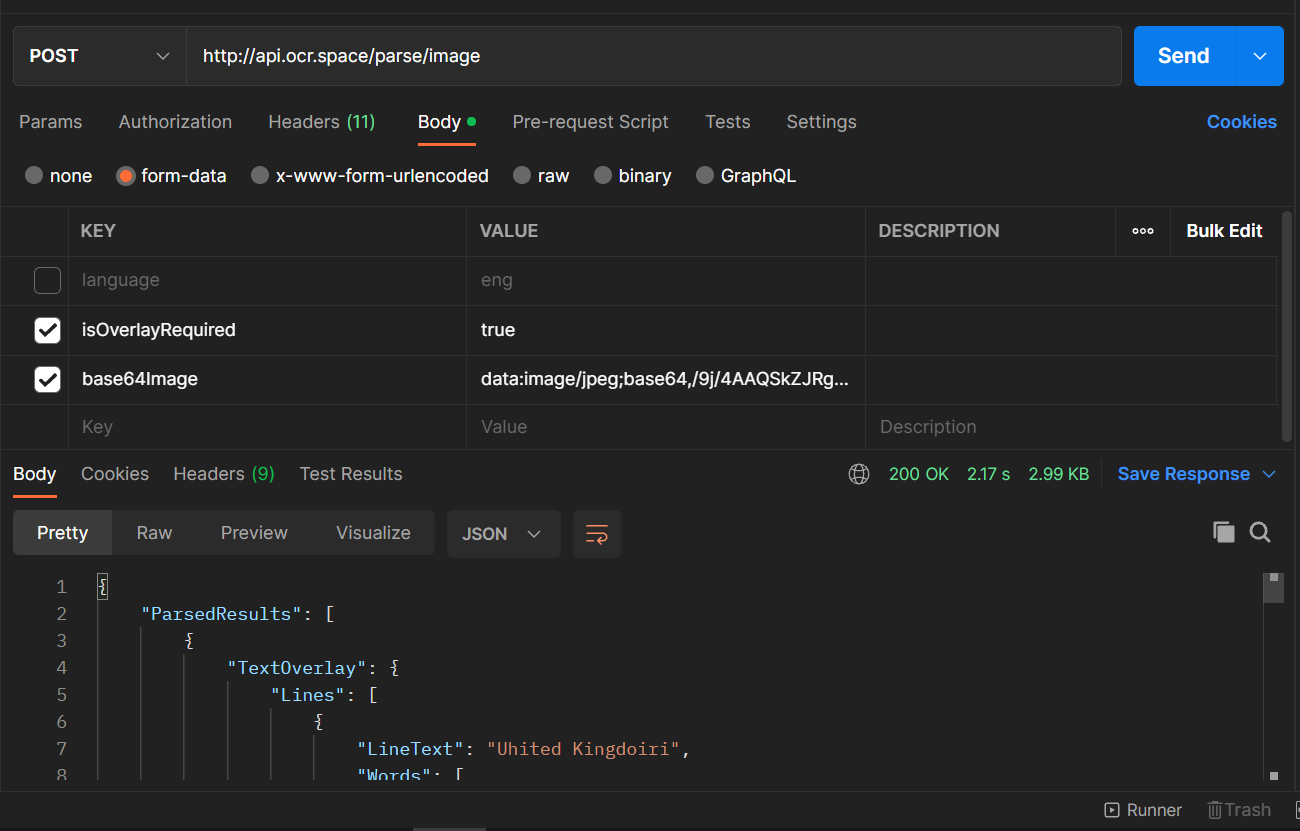Open the Cookies link at top right
This screenshot has width=1300, height=831.
[x=1242, y=122]
